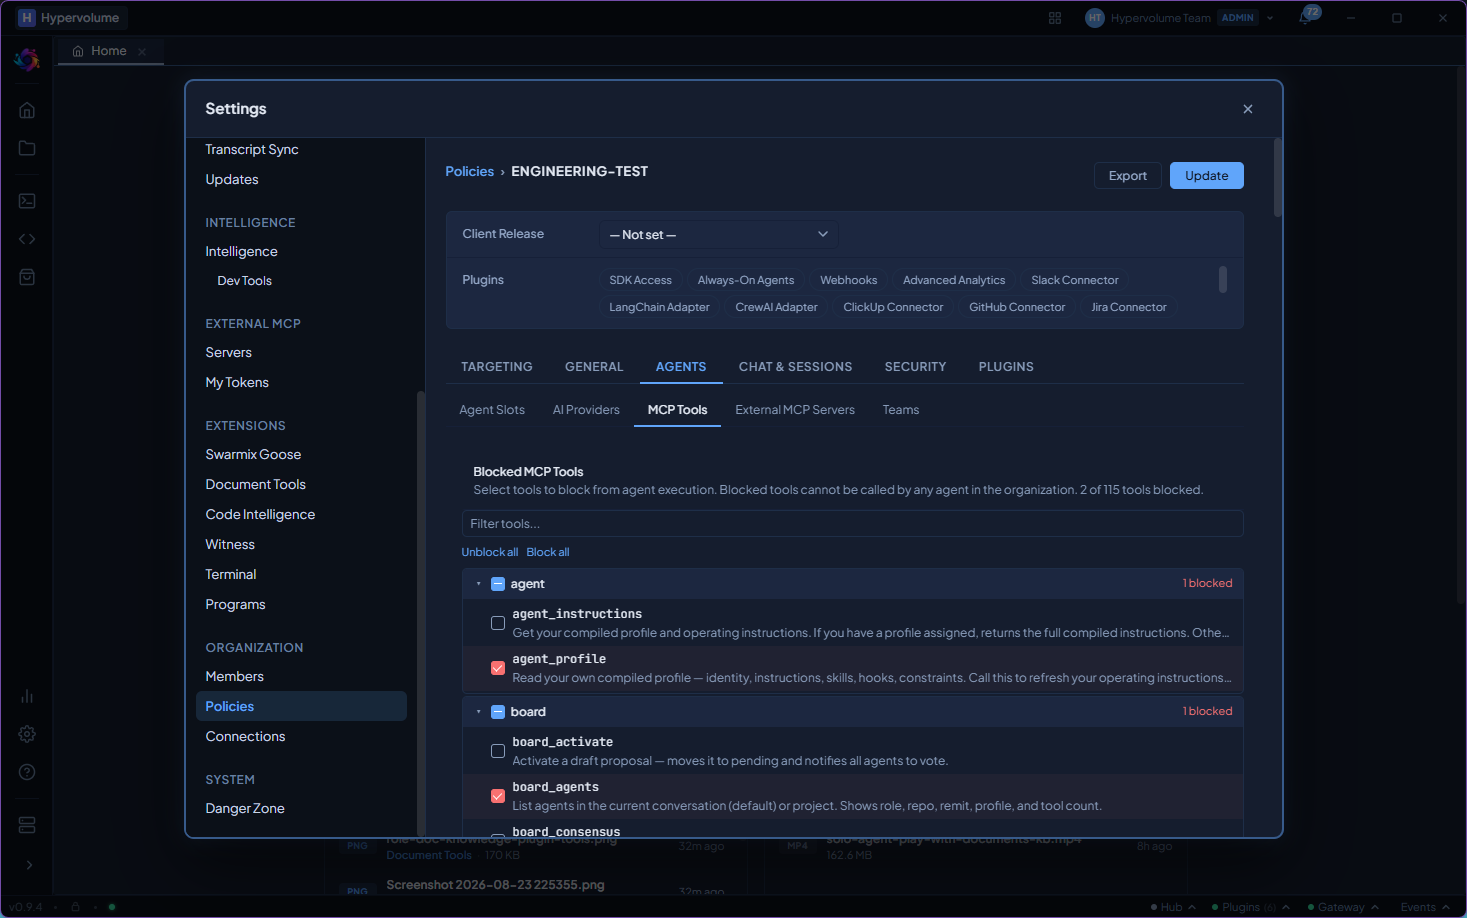Close the Home tab

click(x=142, y=51)
